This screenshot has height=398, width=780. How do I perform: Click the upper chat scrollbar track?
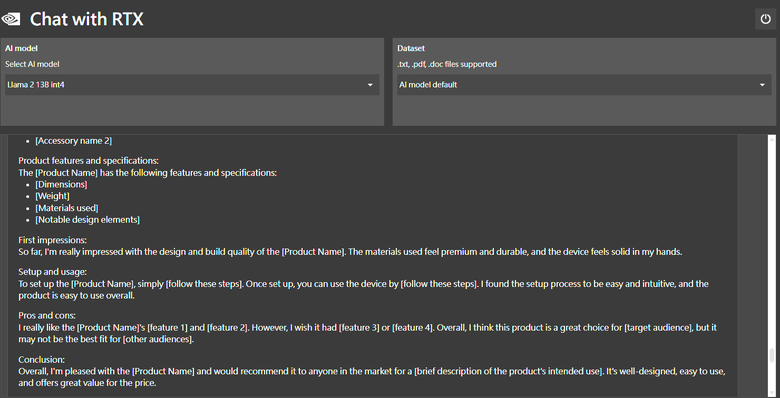click(772, 239)
